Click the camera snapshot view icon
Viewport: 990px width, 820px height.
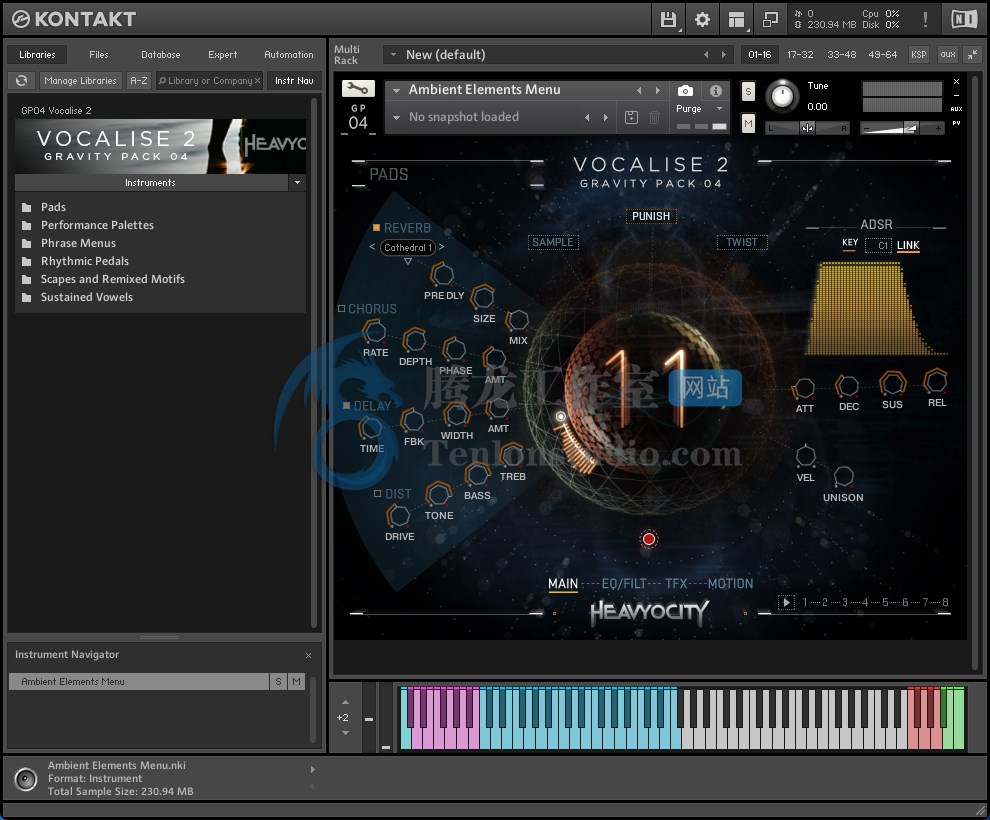[685, 91]
